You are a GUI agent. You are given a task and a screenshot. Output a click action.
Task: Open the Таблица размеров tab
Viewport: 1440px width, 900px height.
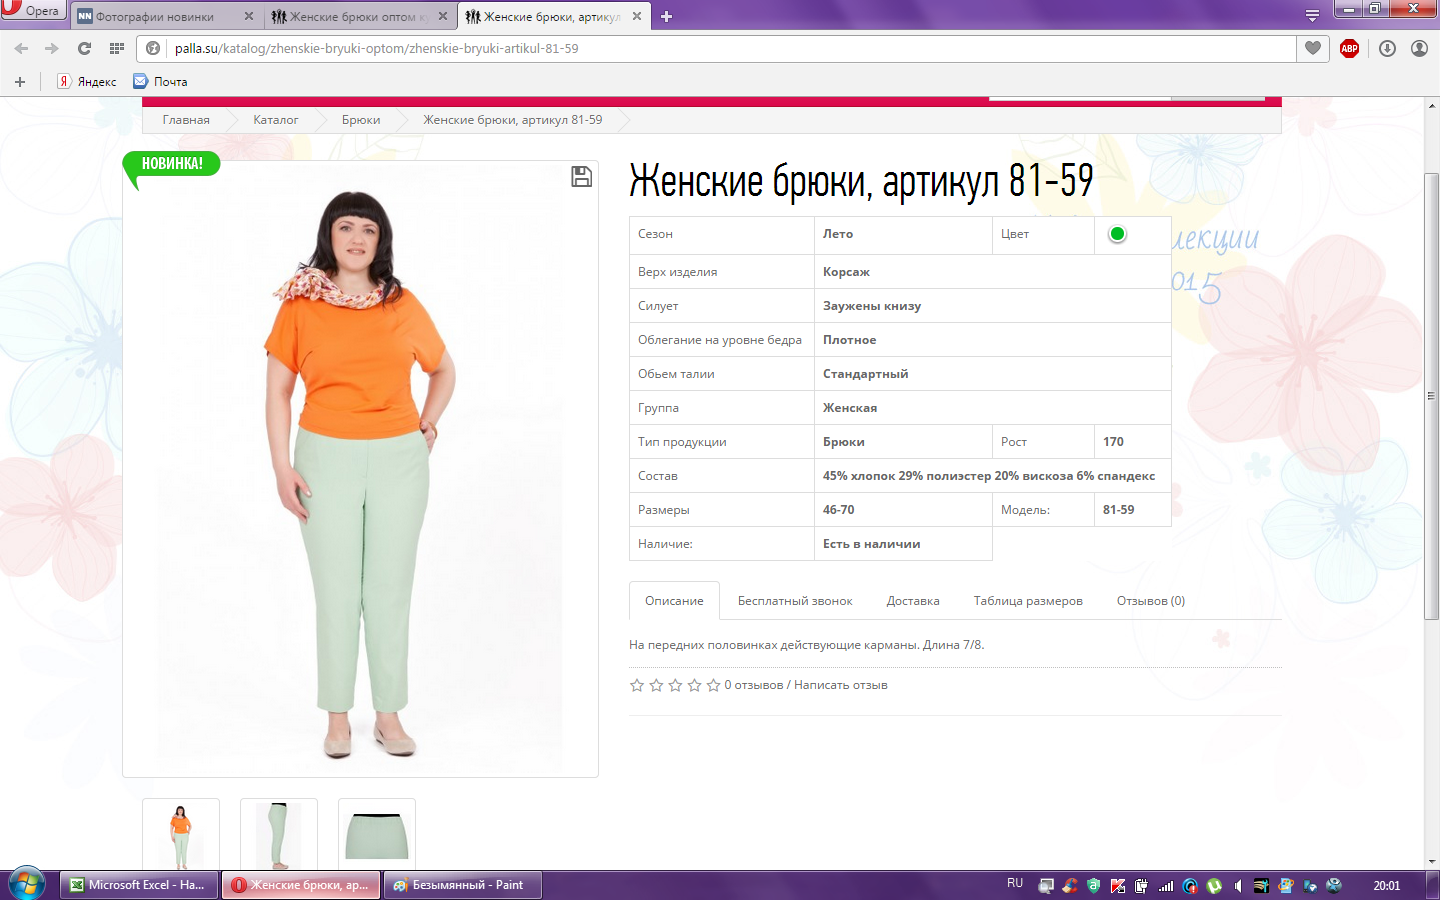pos(1028,601)
